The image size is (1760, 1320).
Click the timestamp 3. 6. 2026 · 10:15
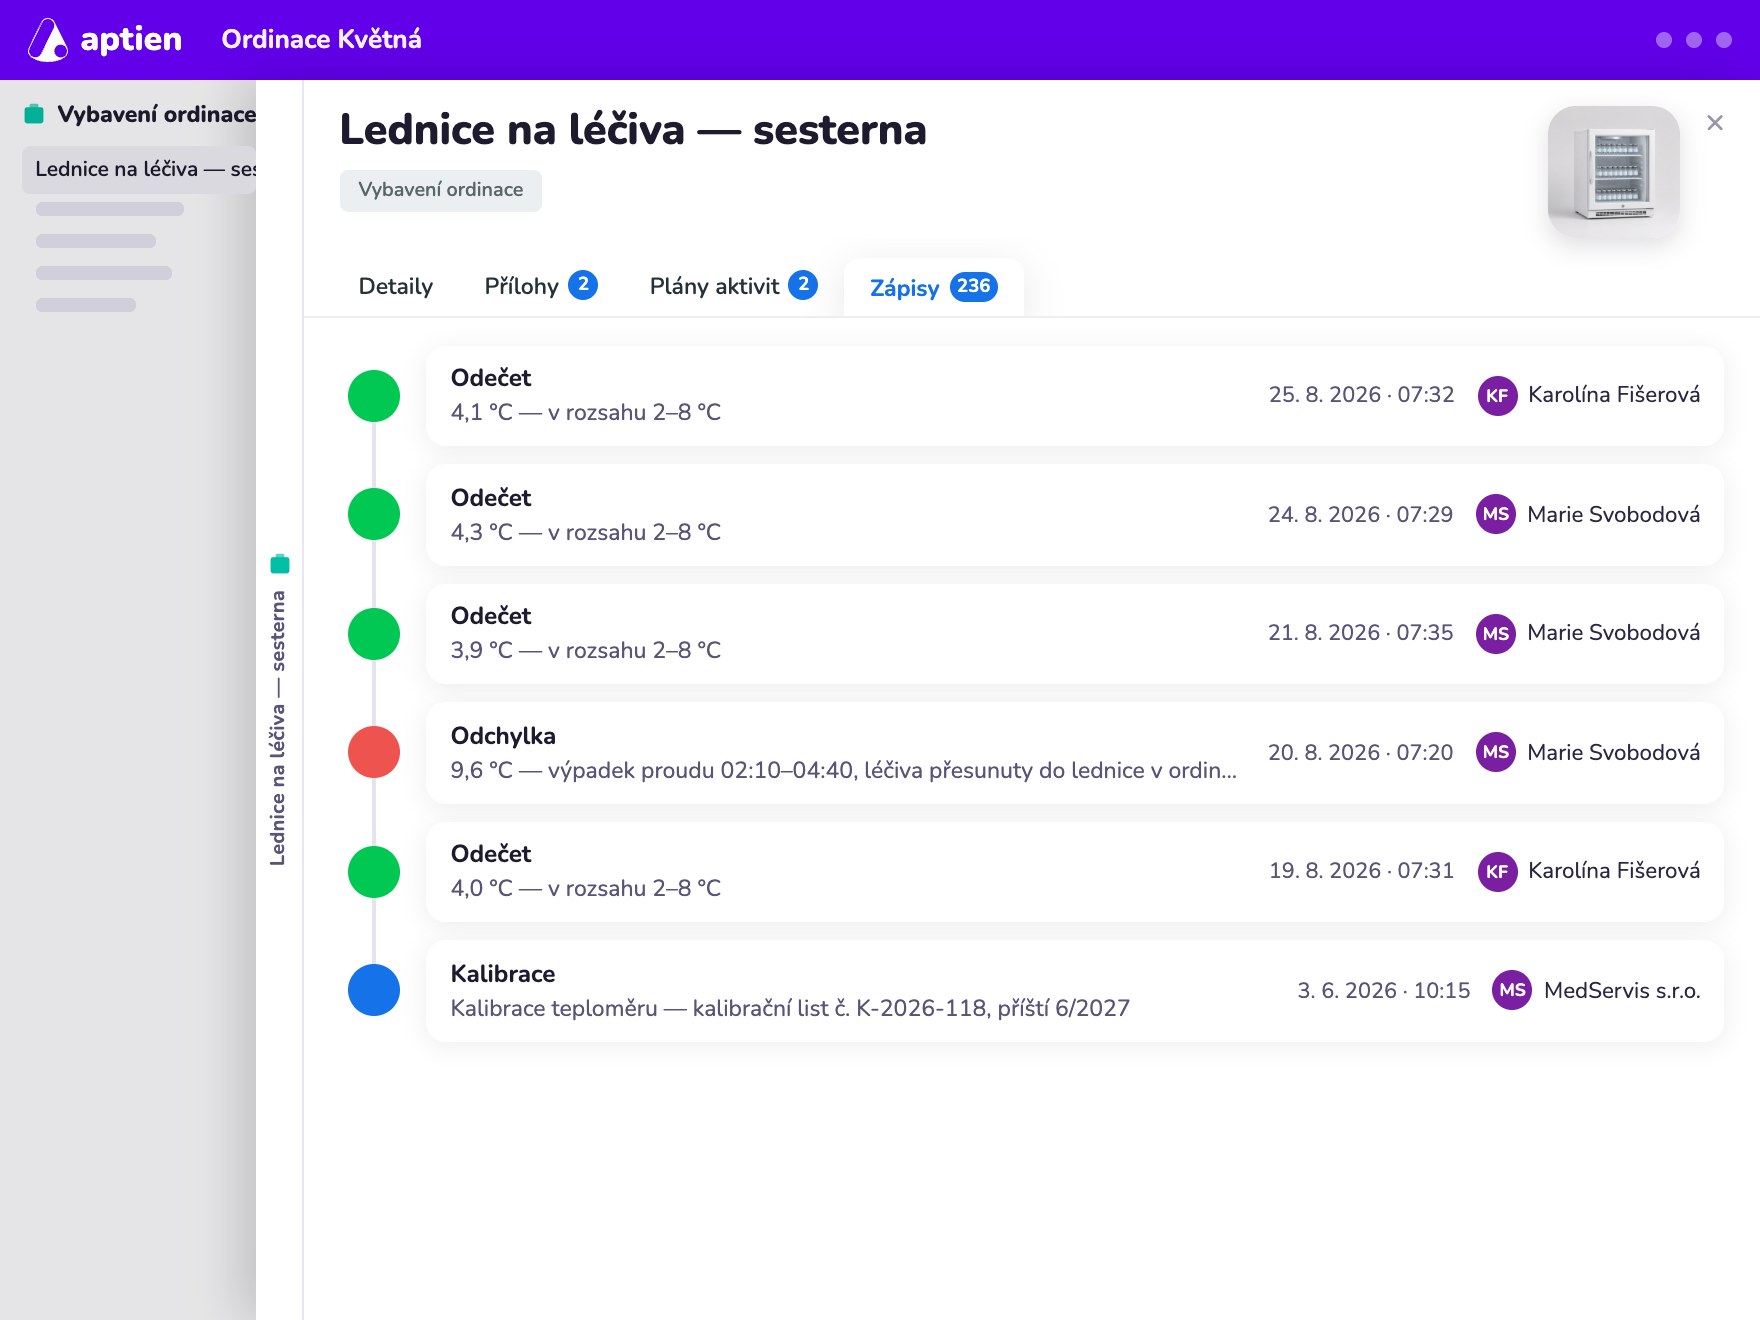click(x=1384, y=990)
